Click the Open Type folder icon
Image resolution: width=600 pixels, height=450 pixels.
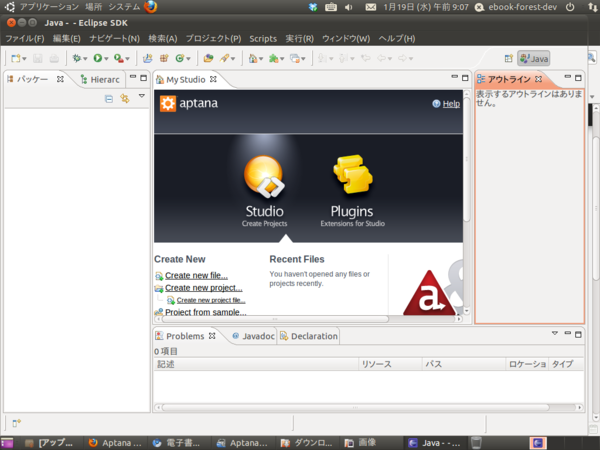click(208, 58)
